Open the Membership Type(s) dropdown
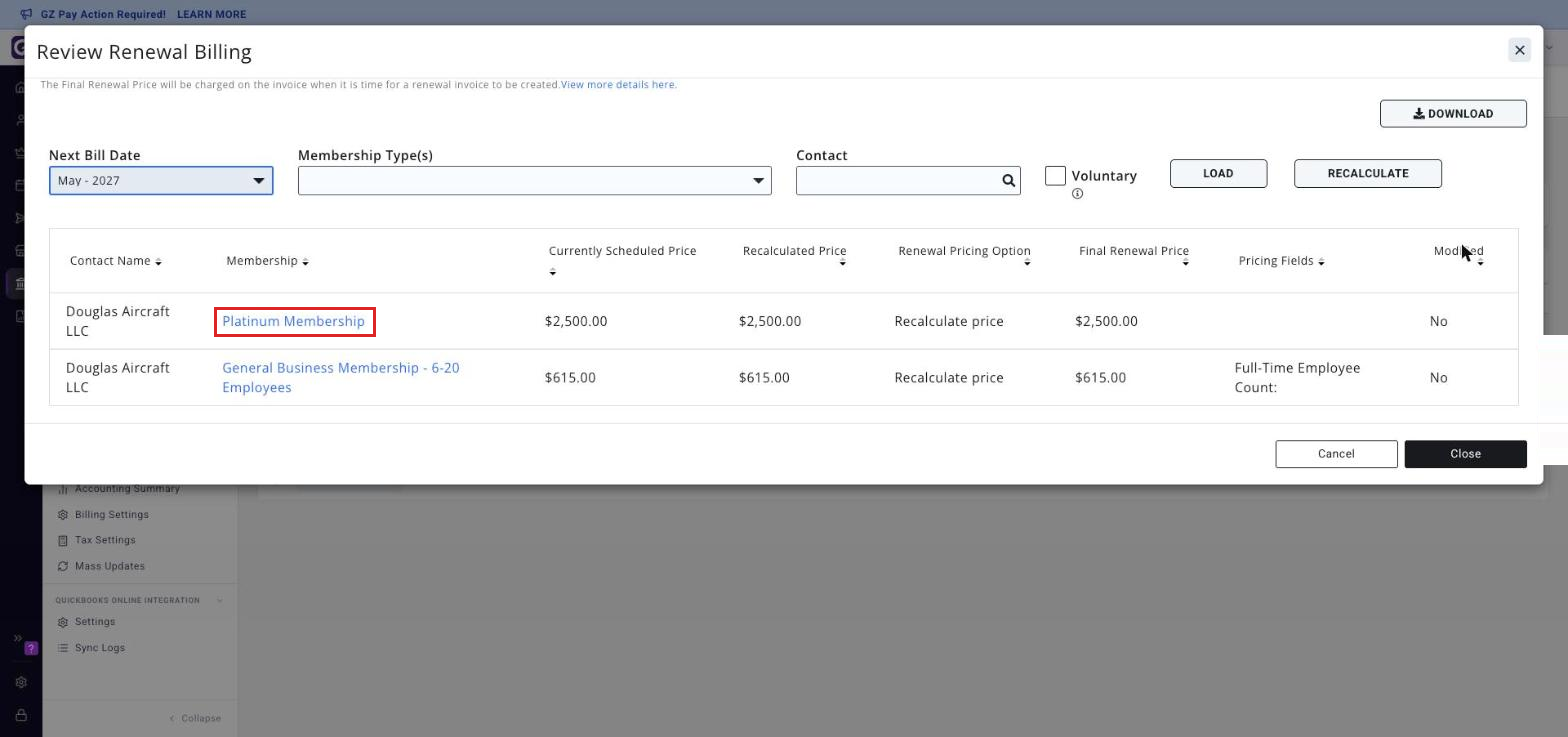Viewport: 1568px width, 737px height. [x=535, y=181]
